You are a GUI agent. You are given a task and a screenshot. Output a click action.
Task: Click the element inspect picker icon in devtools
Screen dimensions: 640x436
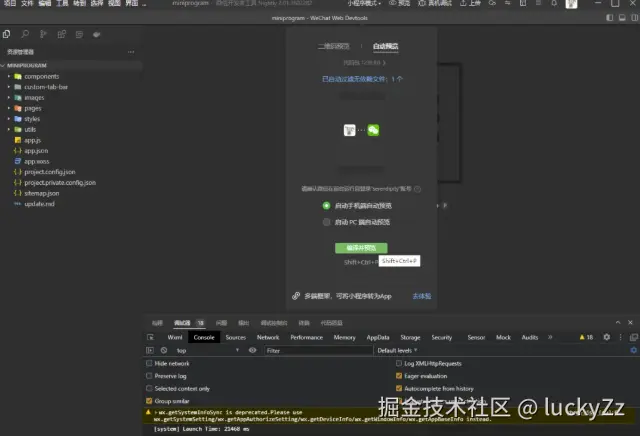click(151, 337)
